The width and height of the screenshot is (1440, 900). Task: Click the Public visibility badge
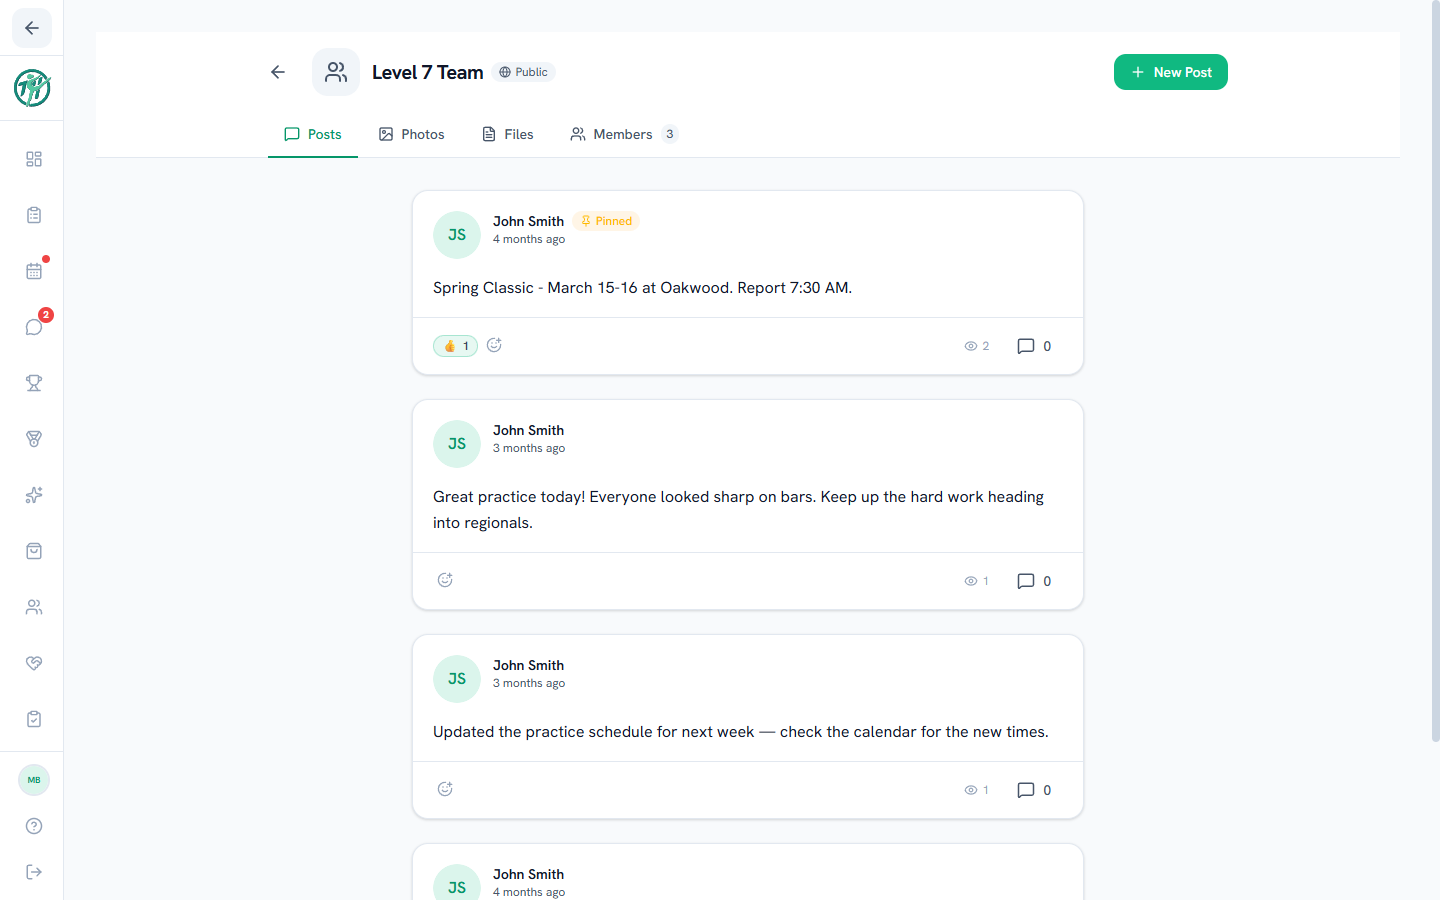point(524,72)
